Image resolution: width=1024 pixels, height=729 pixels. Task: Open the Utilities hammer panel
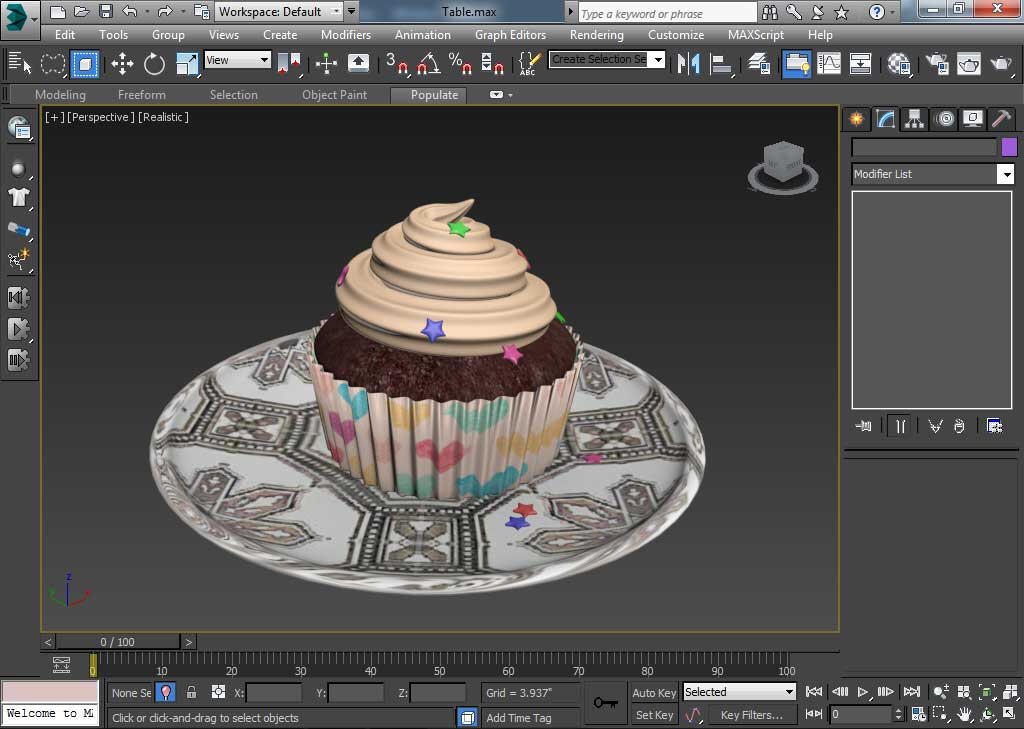[x=1001, y=119]
